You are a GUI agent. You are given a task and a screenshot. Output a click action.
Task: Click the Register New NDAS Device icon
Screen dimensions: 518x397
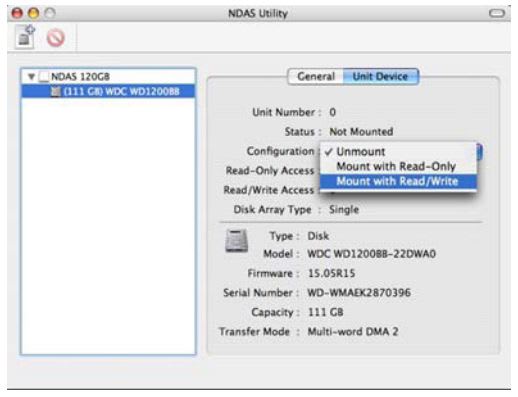tap(25, 37)
